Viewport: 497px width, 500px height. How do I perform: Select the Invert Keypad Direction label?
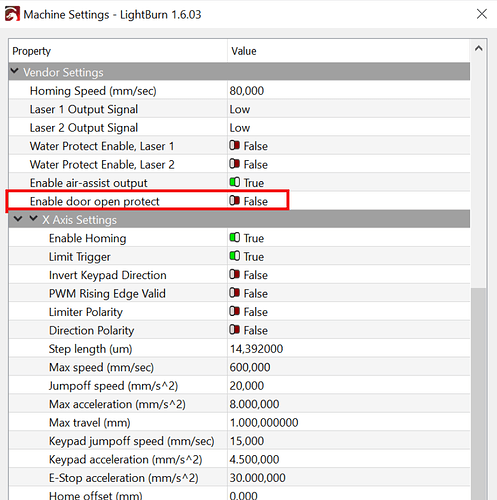pyautogui.click(x=107, y=275)
